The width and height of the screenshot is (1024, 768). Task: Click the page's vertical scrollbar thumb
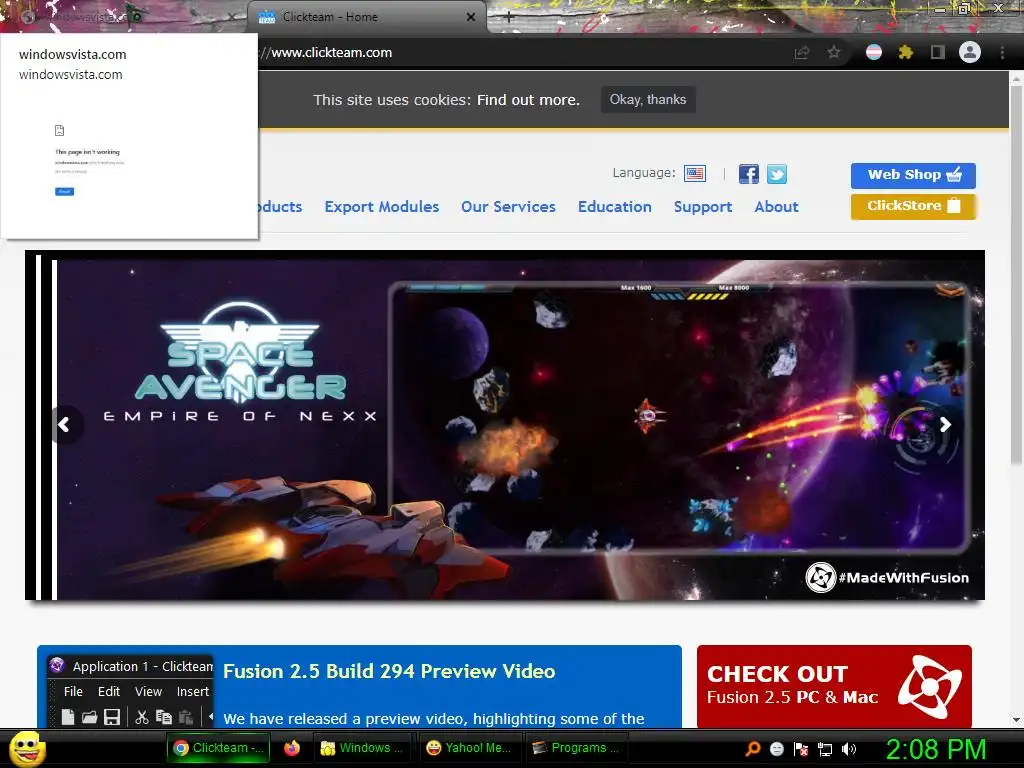click(x=1016, y=274)
